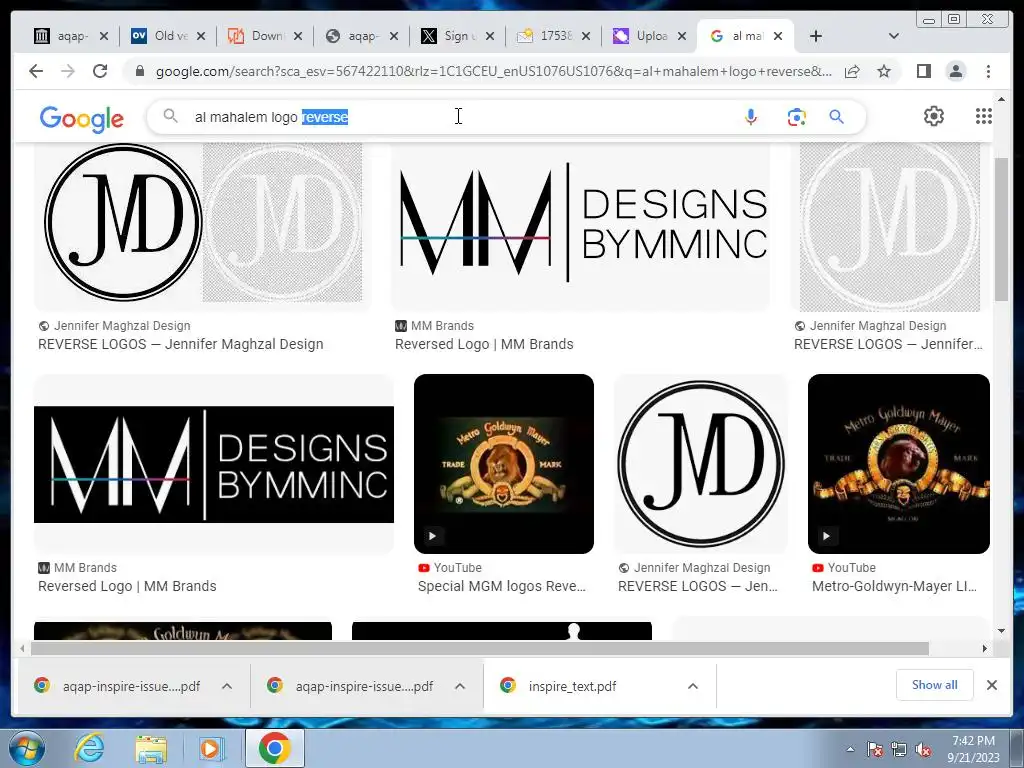1024x768 pixels.
Task: Click the address bar URL
Action: click(x=494, y=71)
